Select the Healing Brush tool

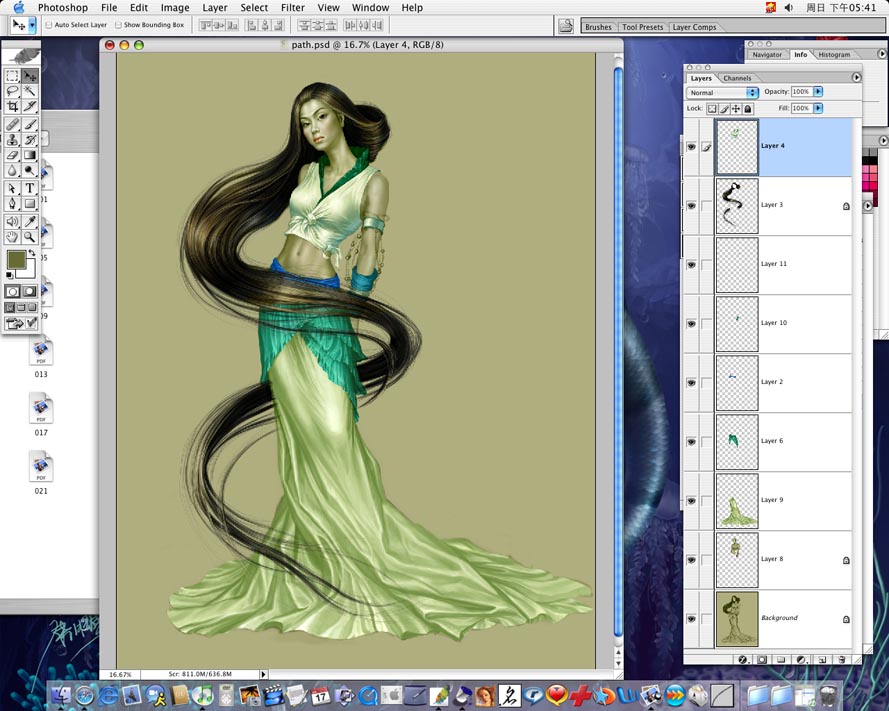pos(12,124)
